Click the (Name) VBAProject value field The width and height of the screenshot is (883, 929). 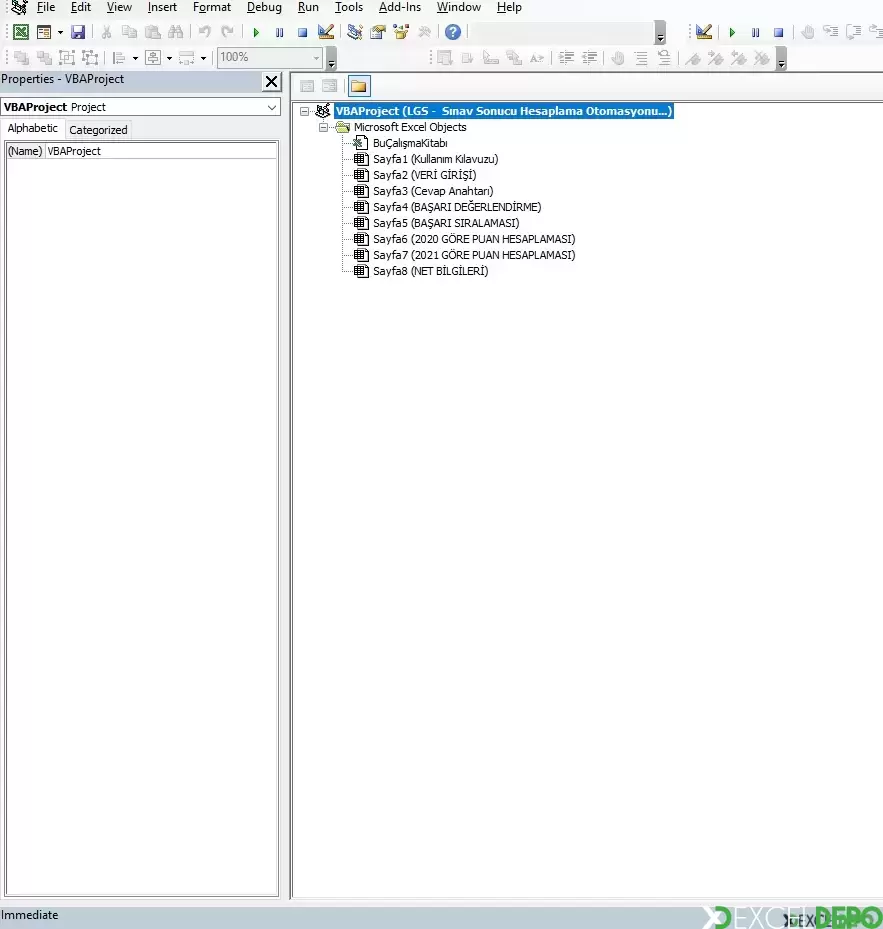(161, 151)
